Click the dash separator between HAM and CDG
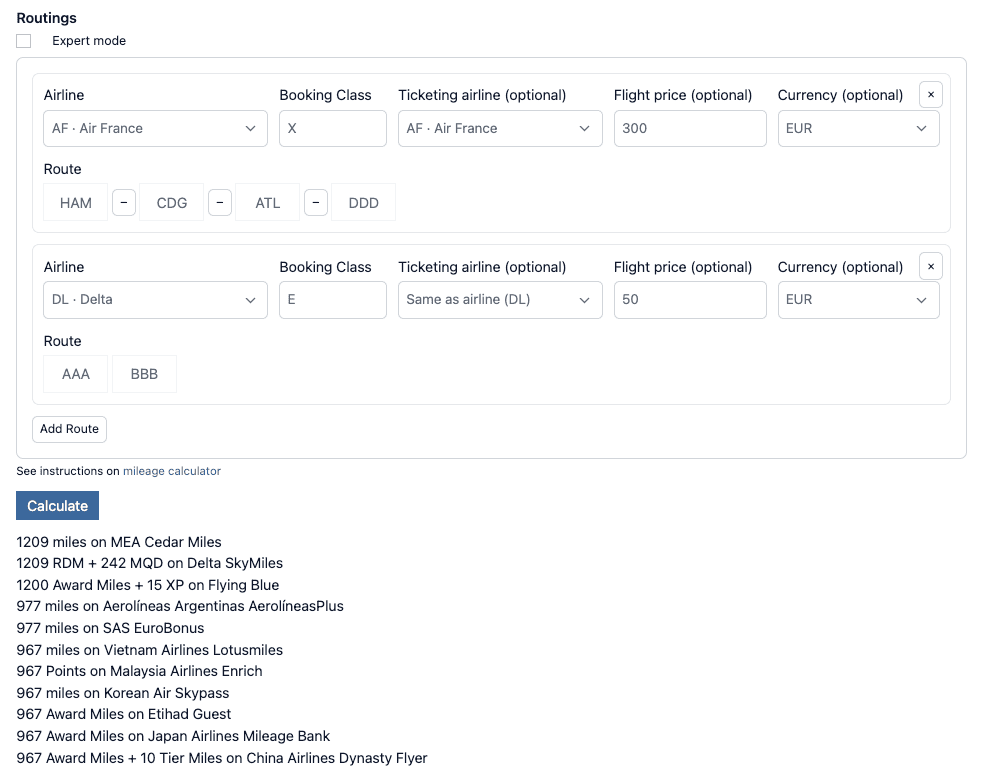 (124, 203)
